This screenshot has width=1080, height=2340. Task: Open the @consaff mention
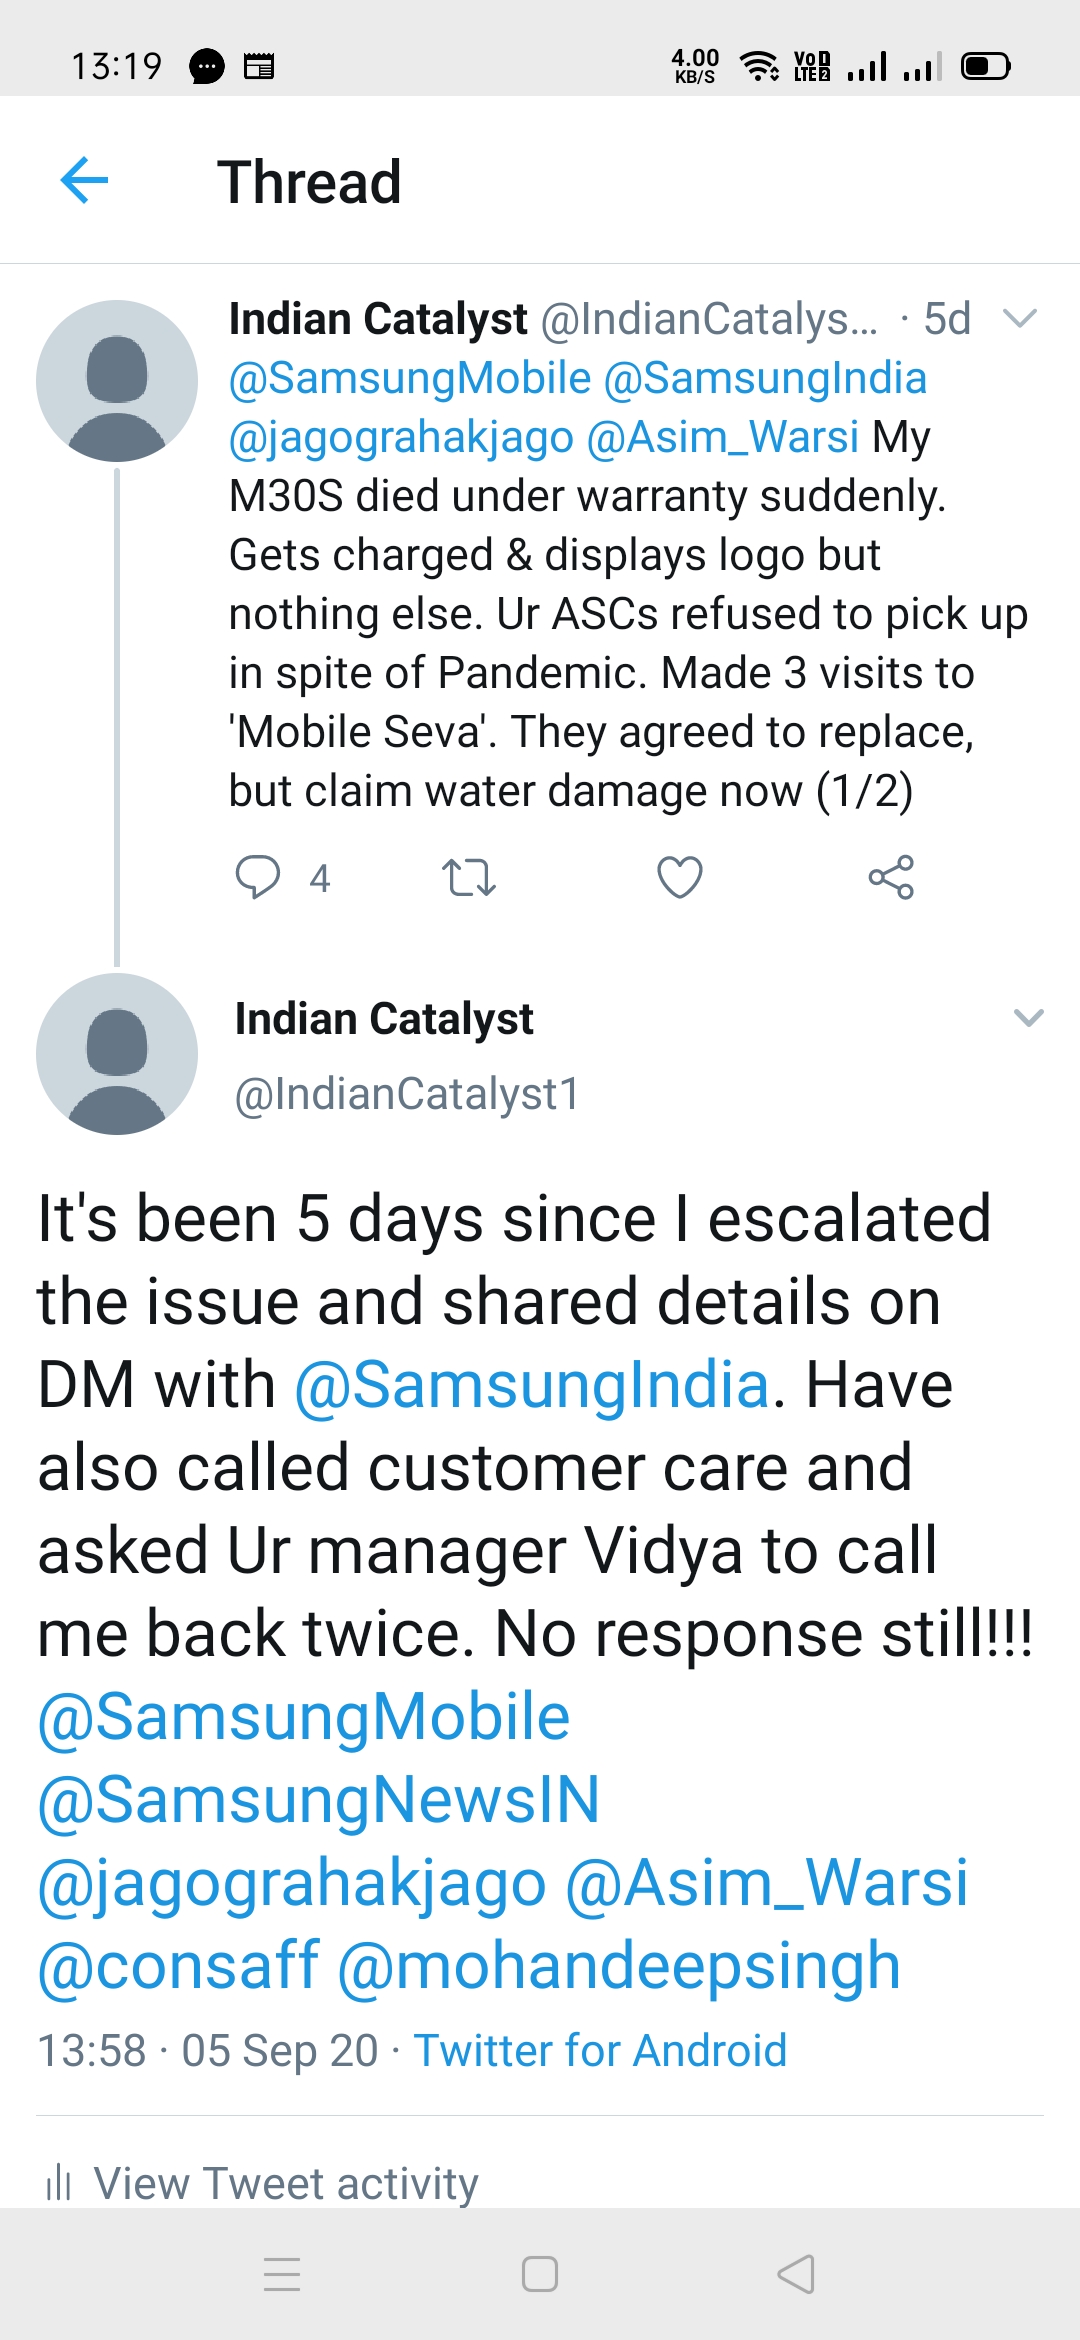tap(178, 1966)
